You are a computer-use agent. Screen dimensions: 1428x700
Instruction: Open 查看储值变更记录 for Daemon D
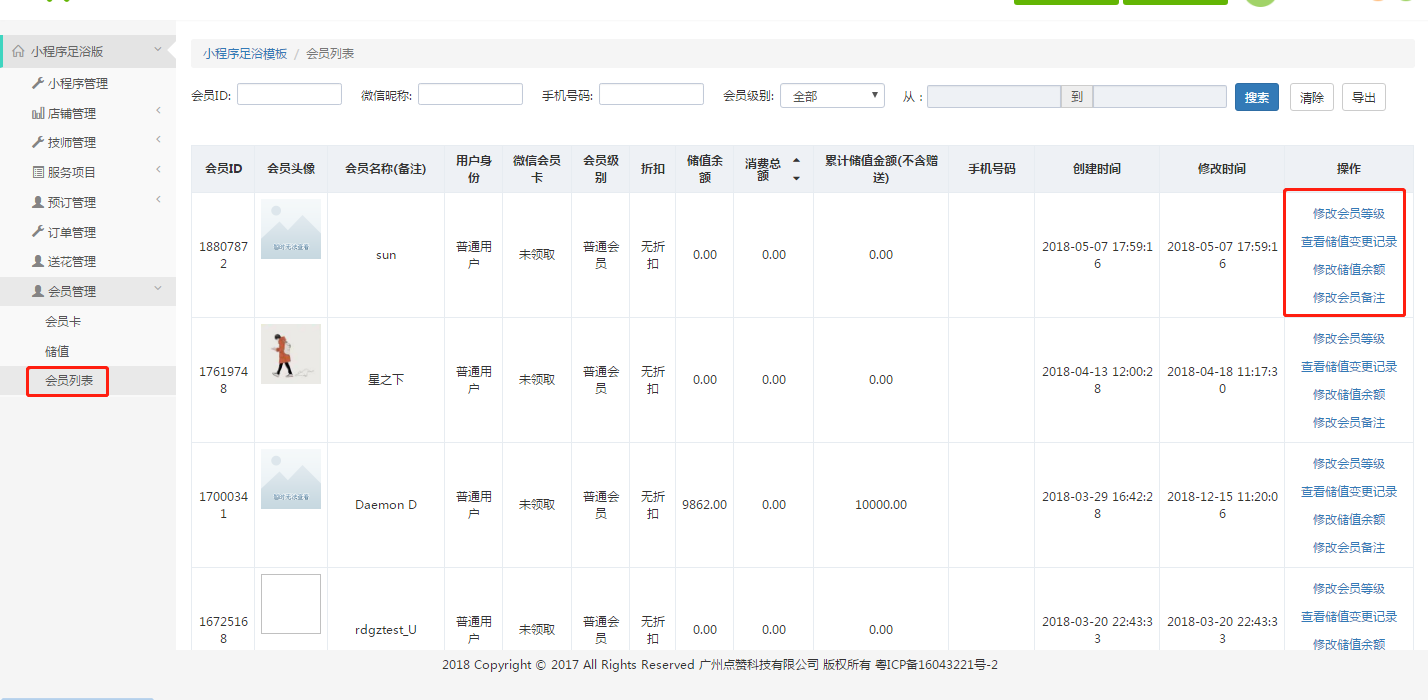pyautogui.click(x=1348, y=491)
